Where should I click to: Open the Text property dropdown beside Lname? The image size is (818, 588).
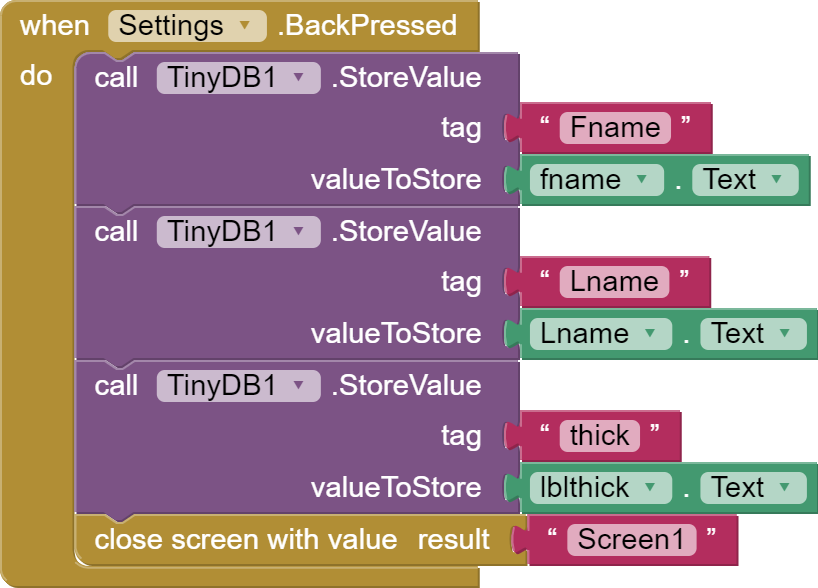click(x=784, y=334)
